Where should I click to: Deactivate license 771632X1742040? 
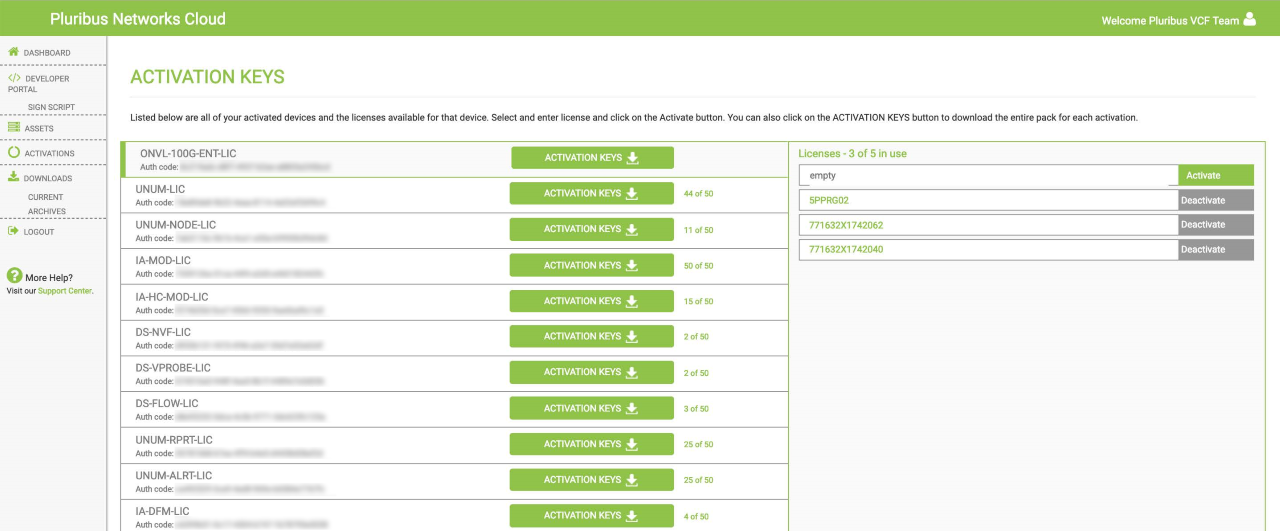pos(1216,250)
